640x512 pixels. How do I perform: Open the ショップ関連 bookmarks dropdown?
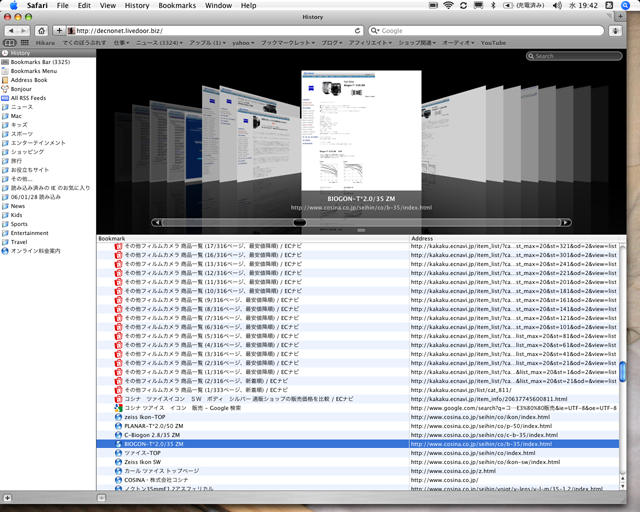[417, 42]
